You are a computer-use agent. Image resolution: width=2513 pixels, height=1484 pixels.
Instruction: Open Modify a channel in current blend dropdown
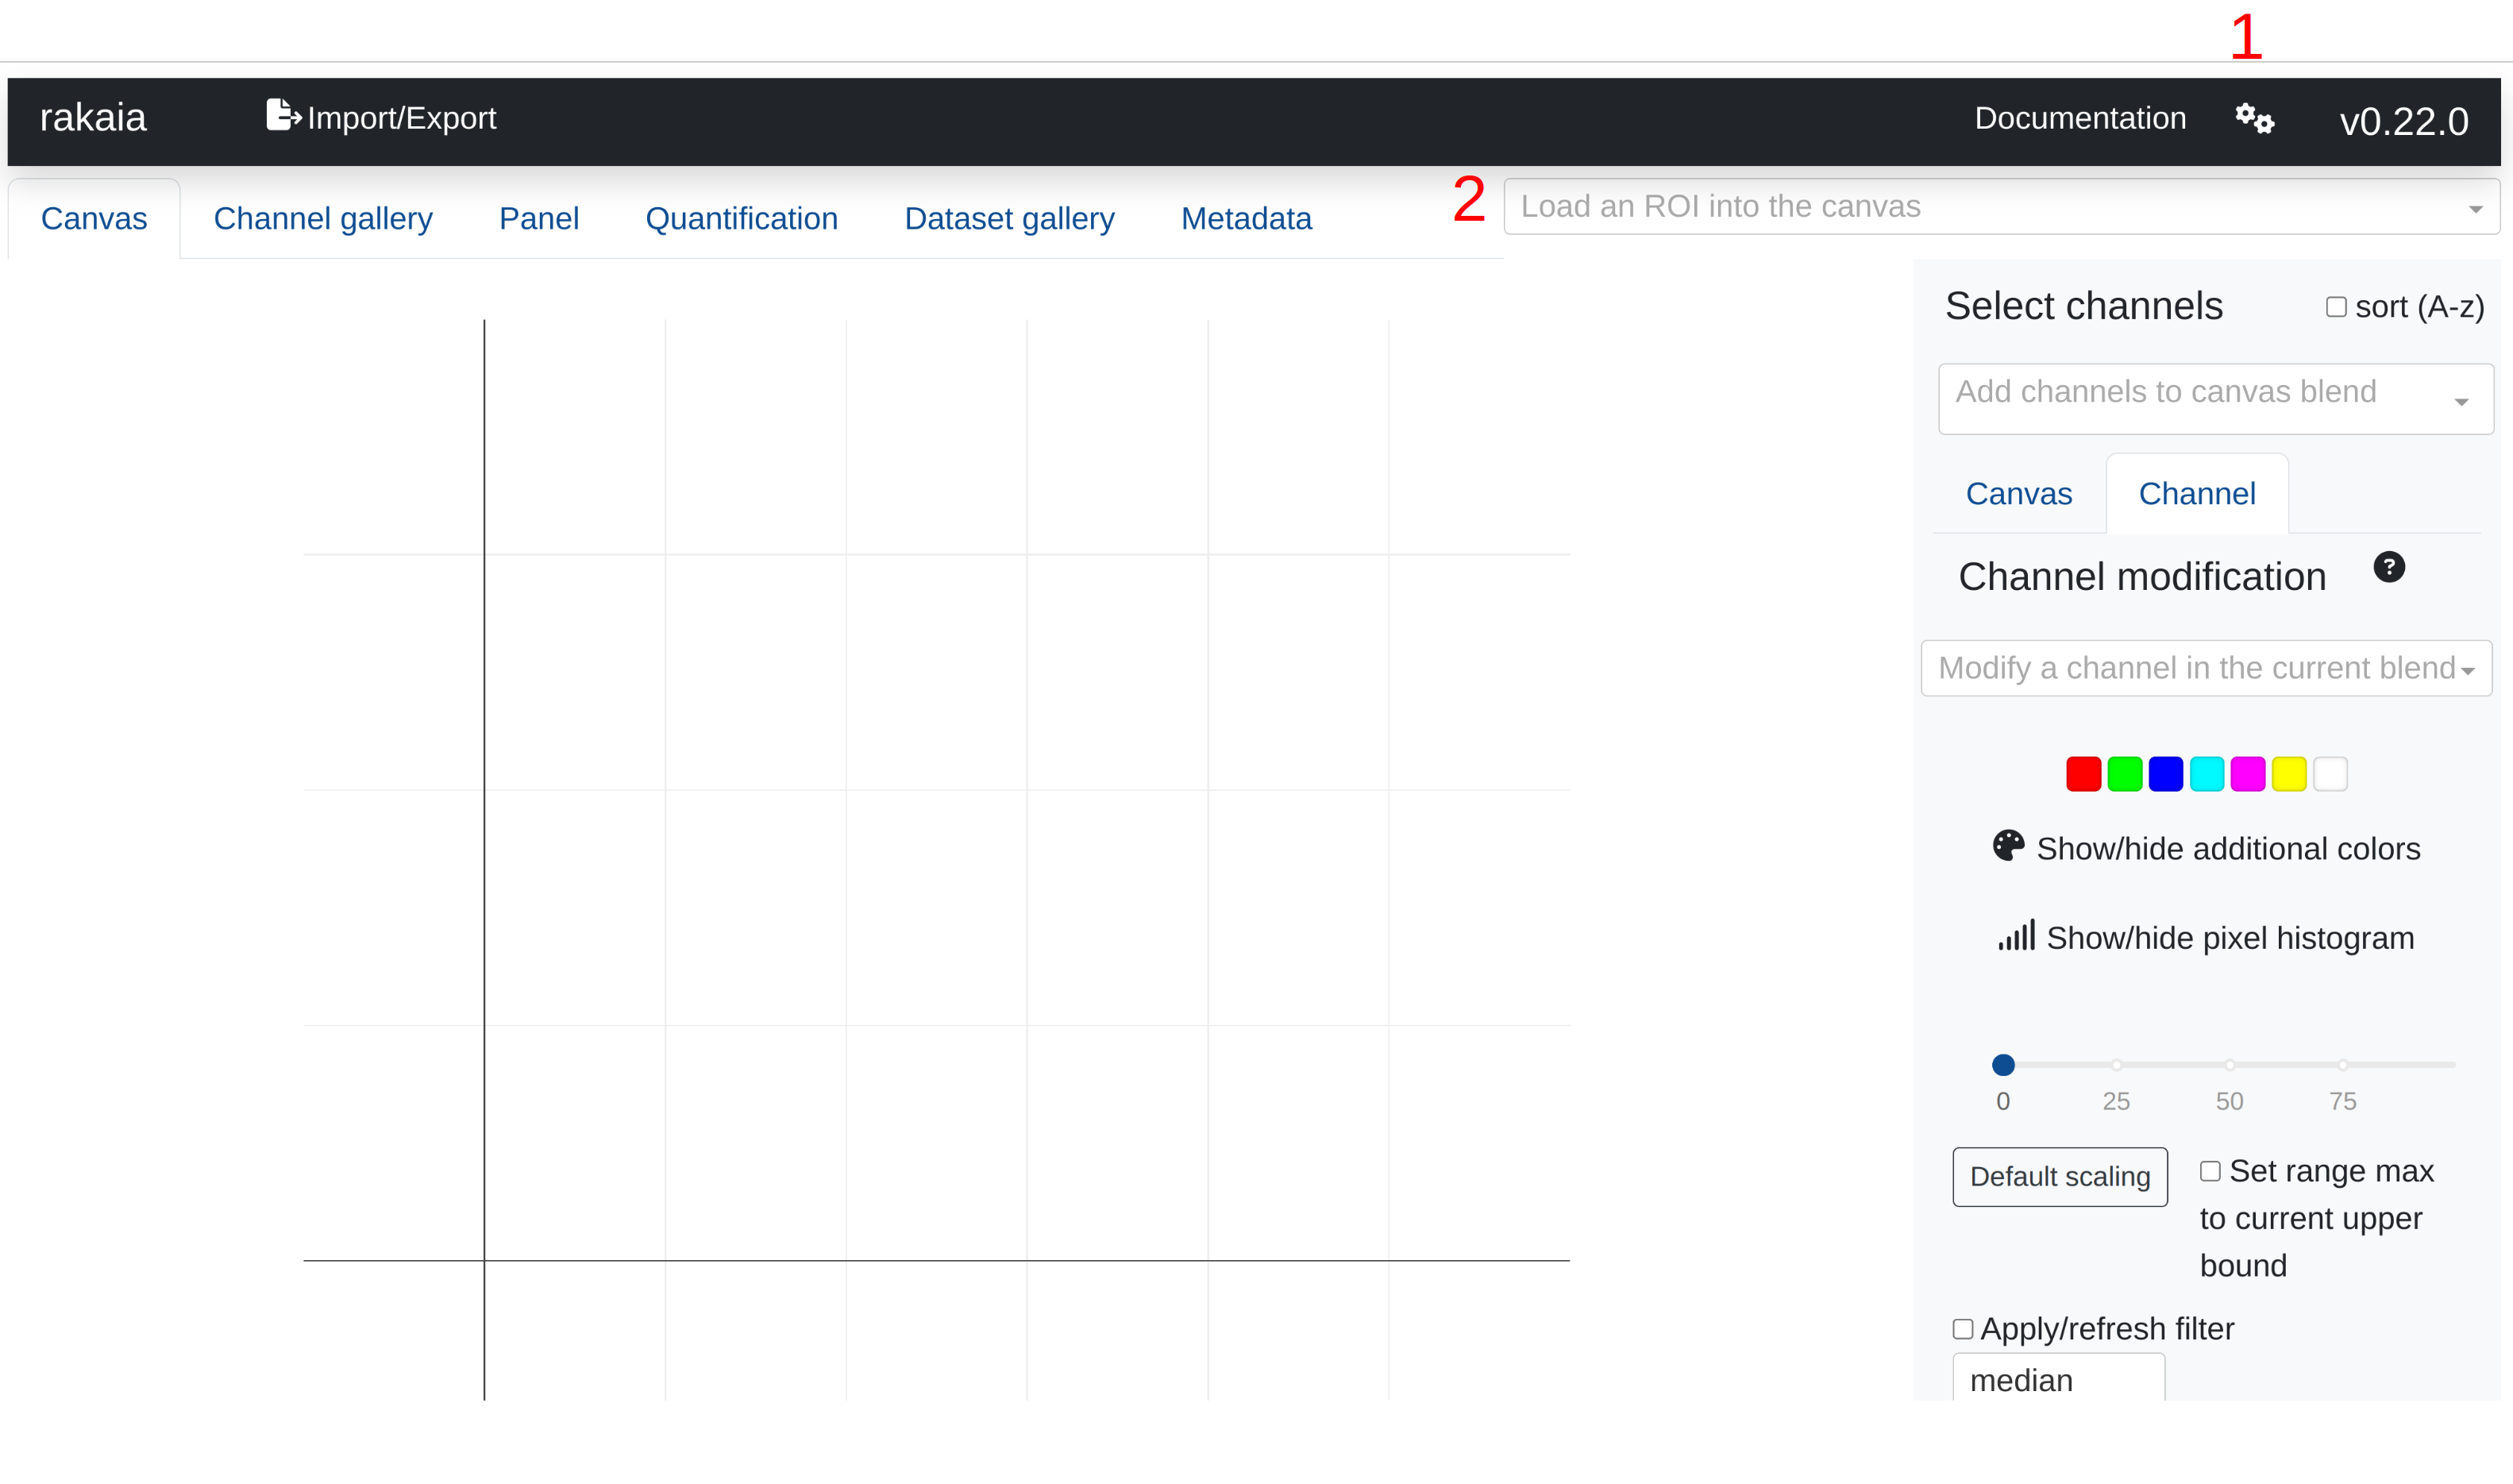click(2205, 668)
